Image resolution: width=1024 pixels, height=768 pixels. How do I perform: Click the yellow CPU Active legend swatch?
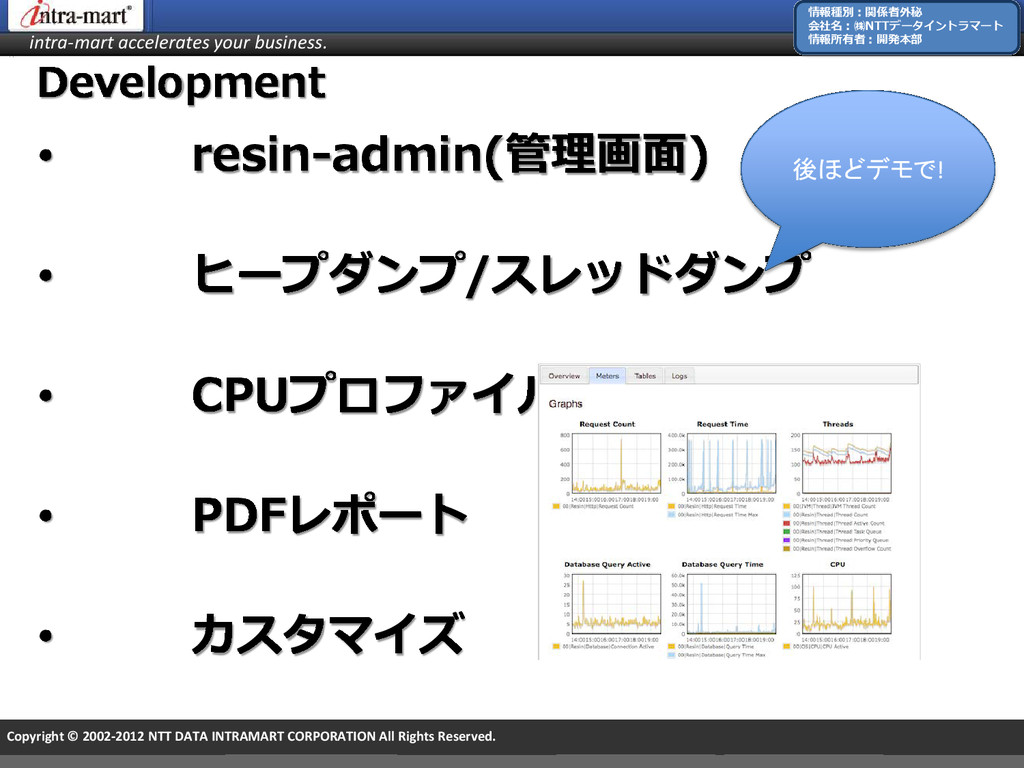787,647
